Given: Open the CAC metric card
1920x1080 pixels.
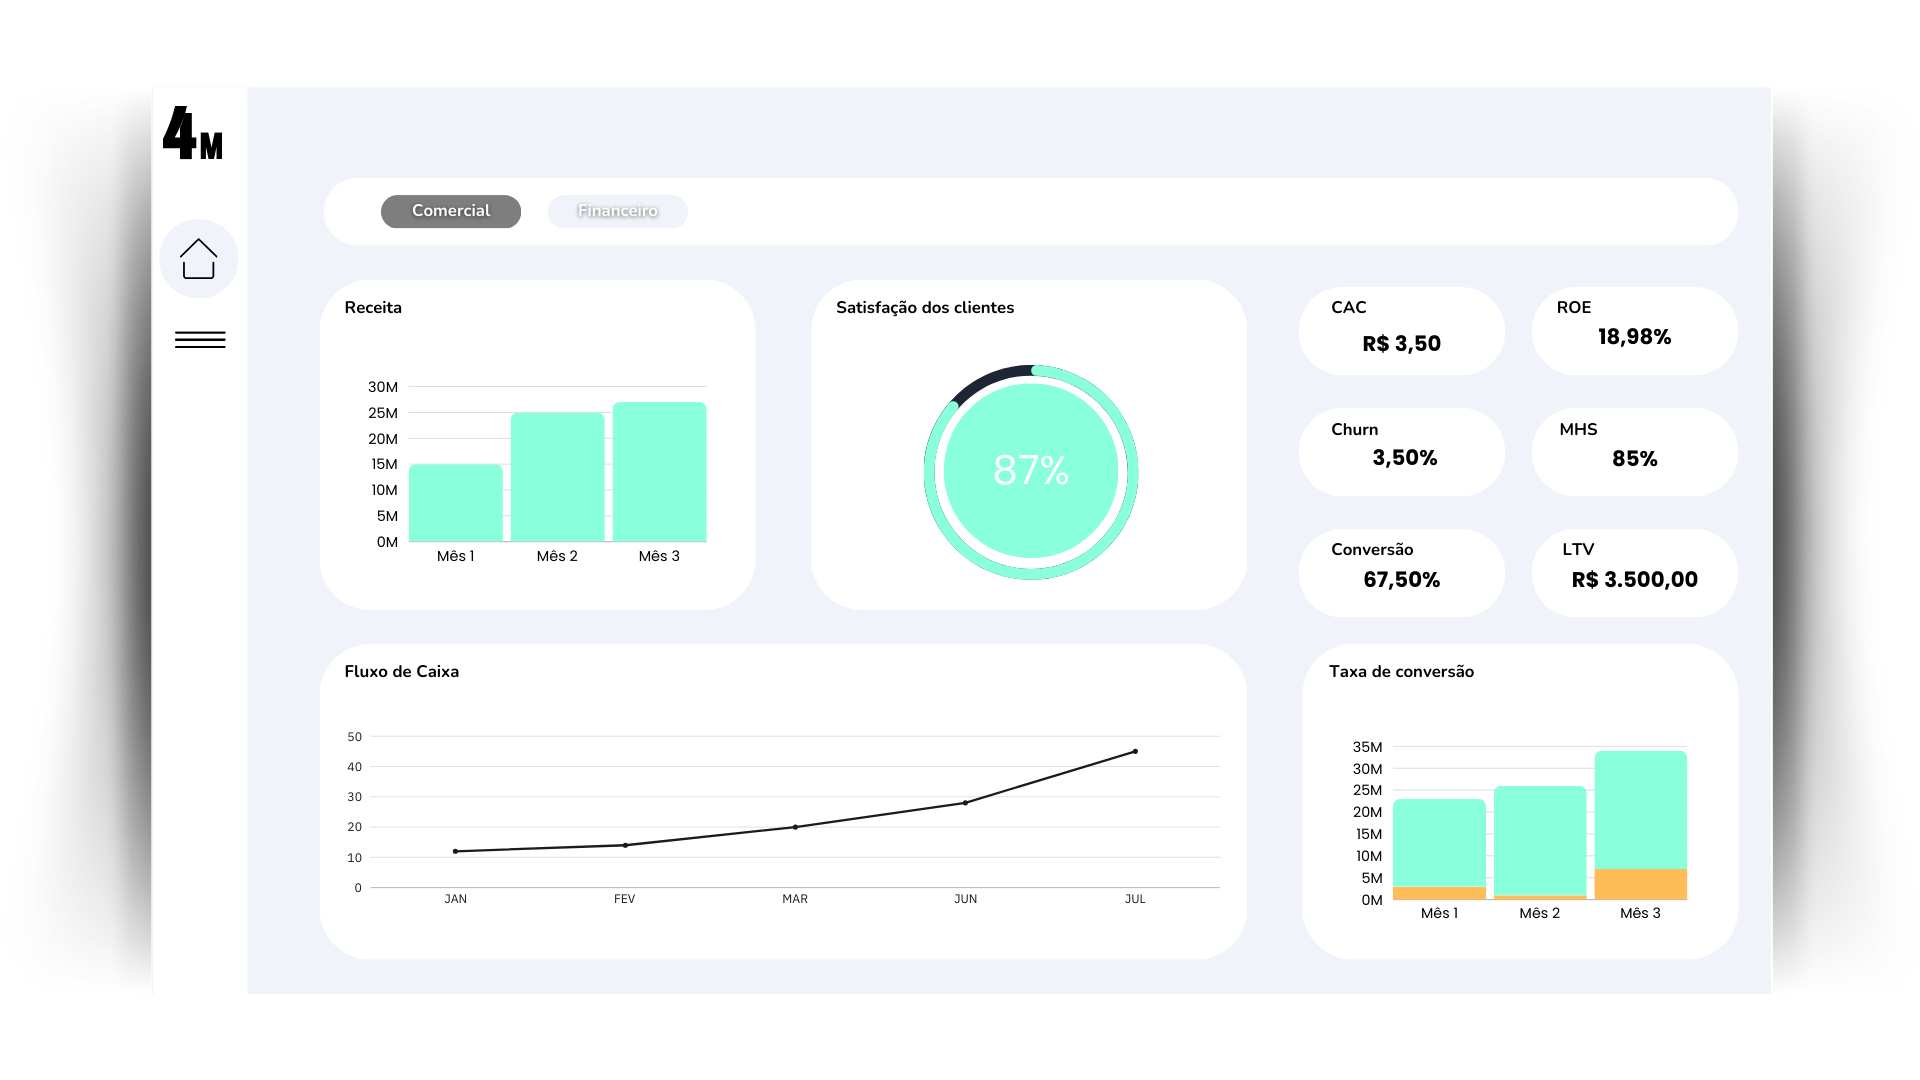Looking at the screenshot, I should click(1401, 331).
